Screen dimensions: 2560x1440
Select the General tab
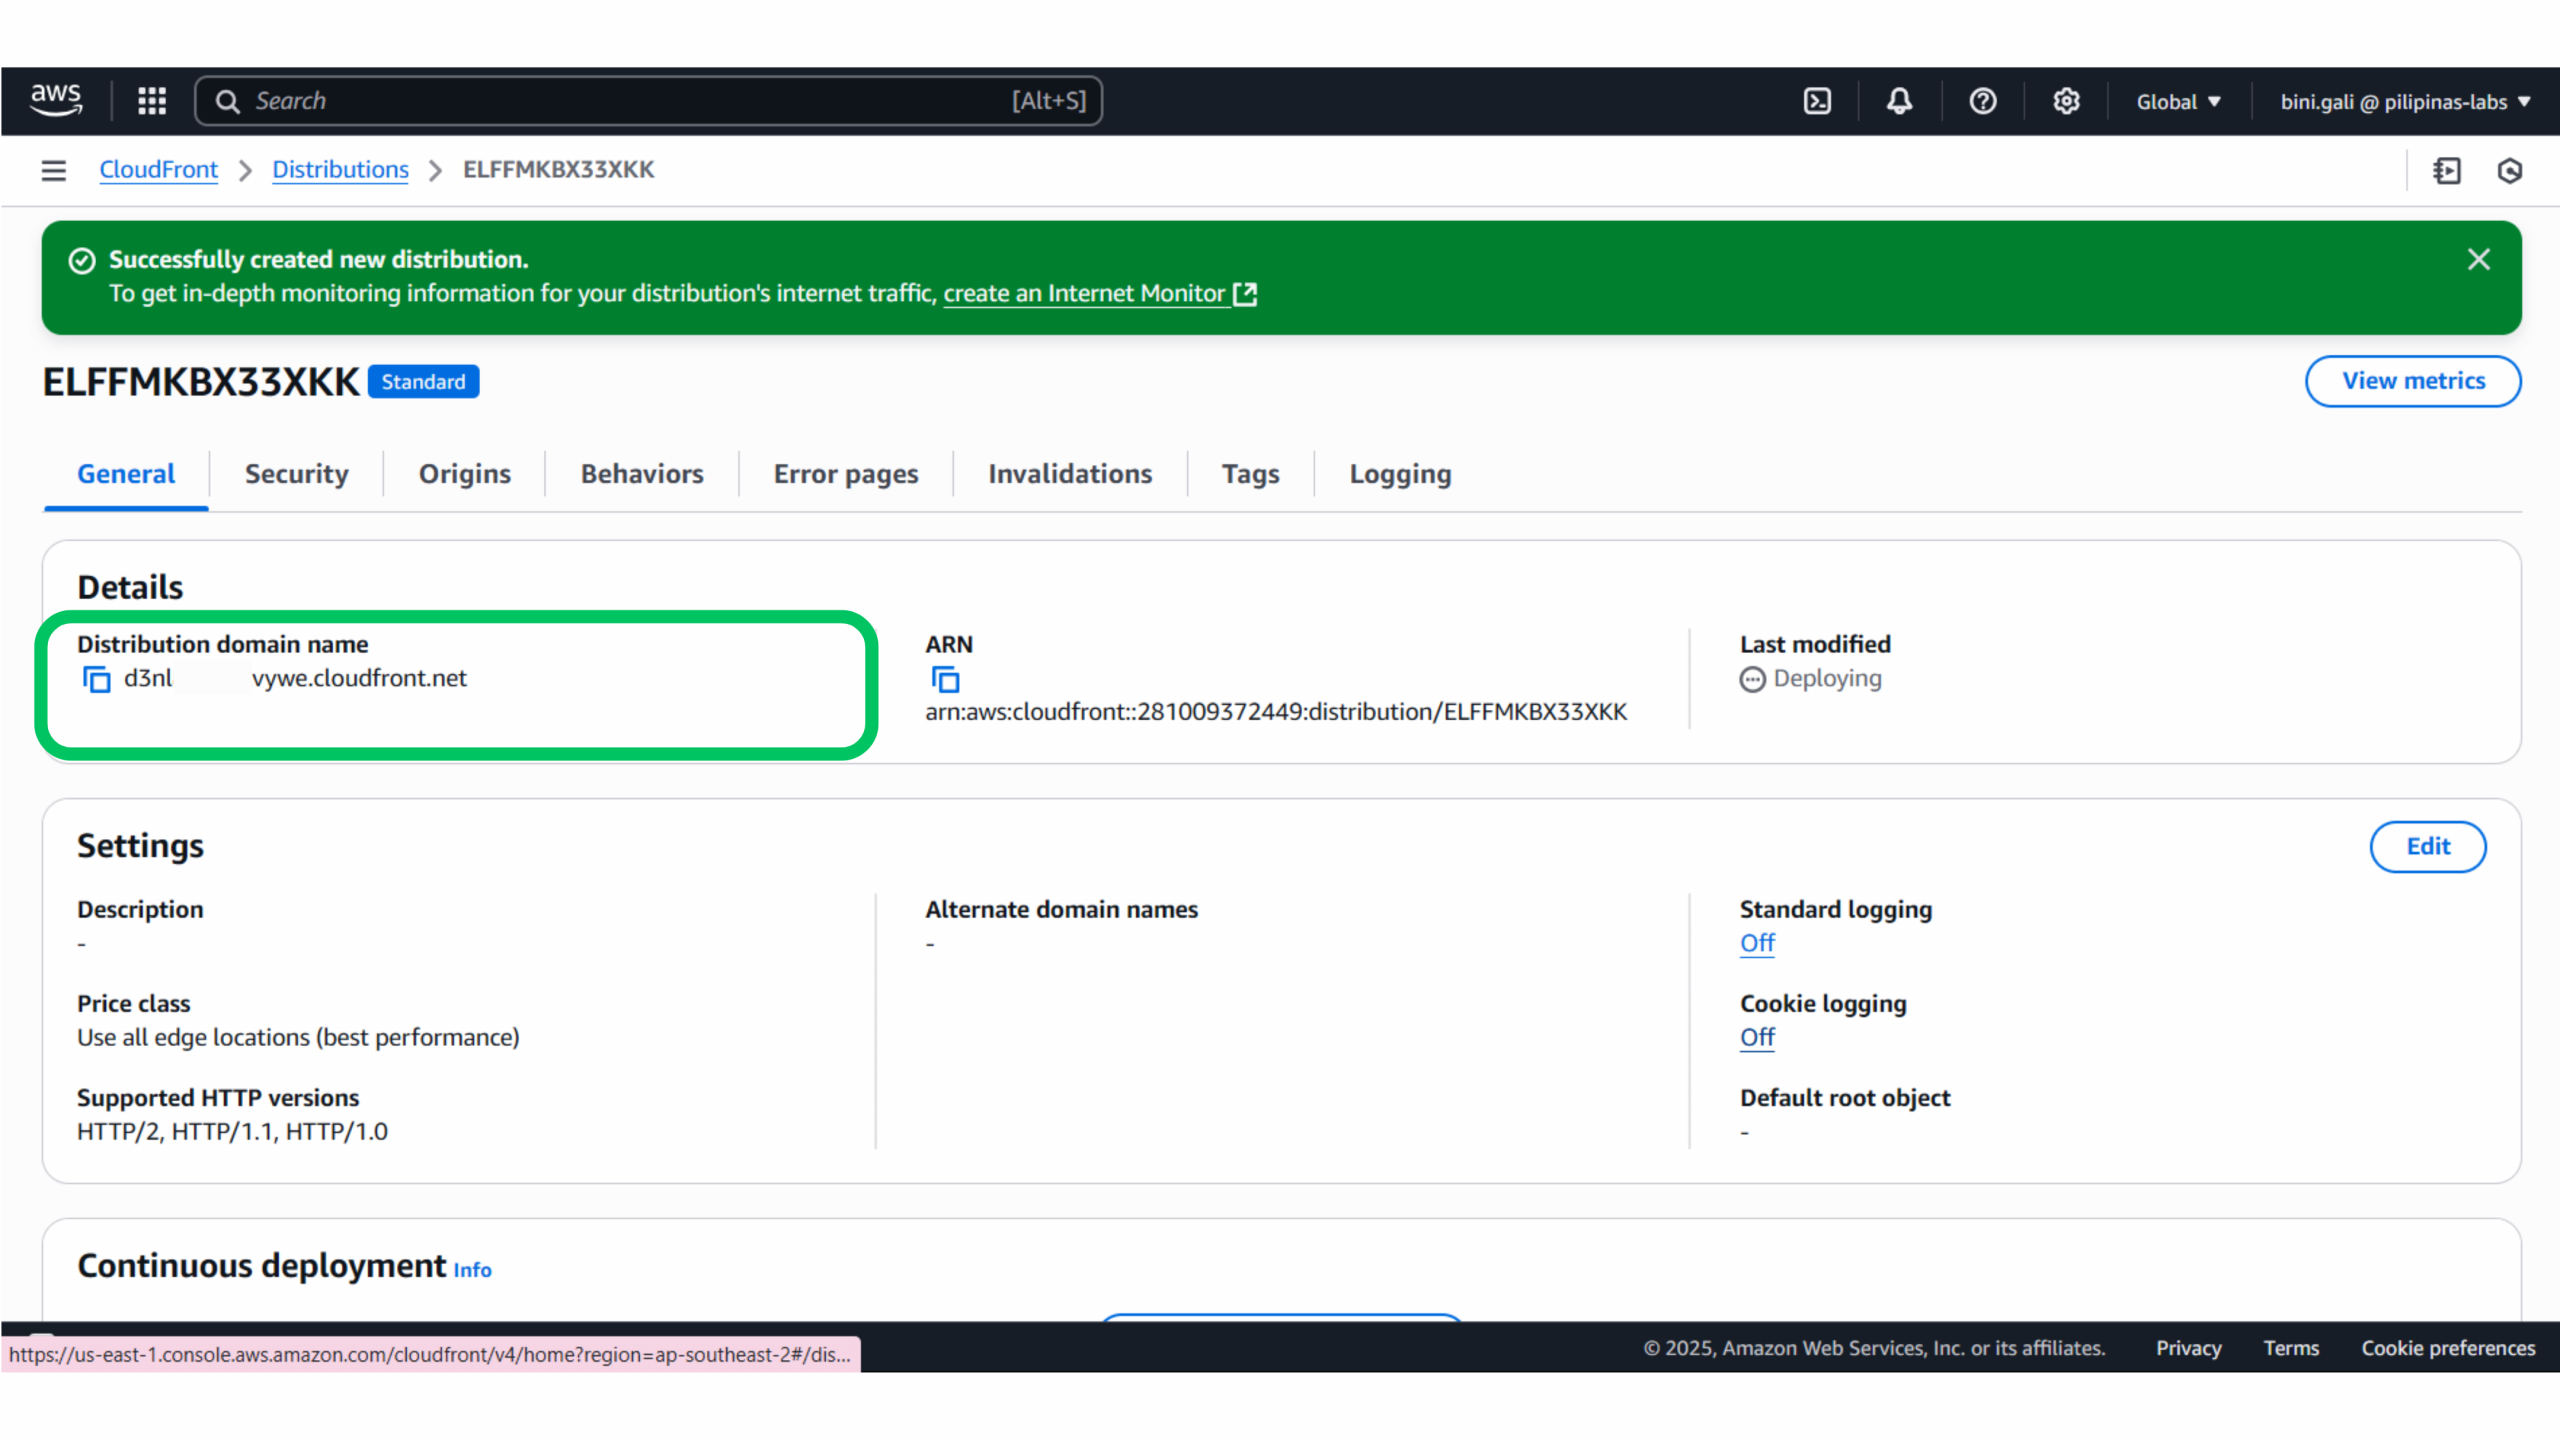tap(126, 474)
